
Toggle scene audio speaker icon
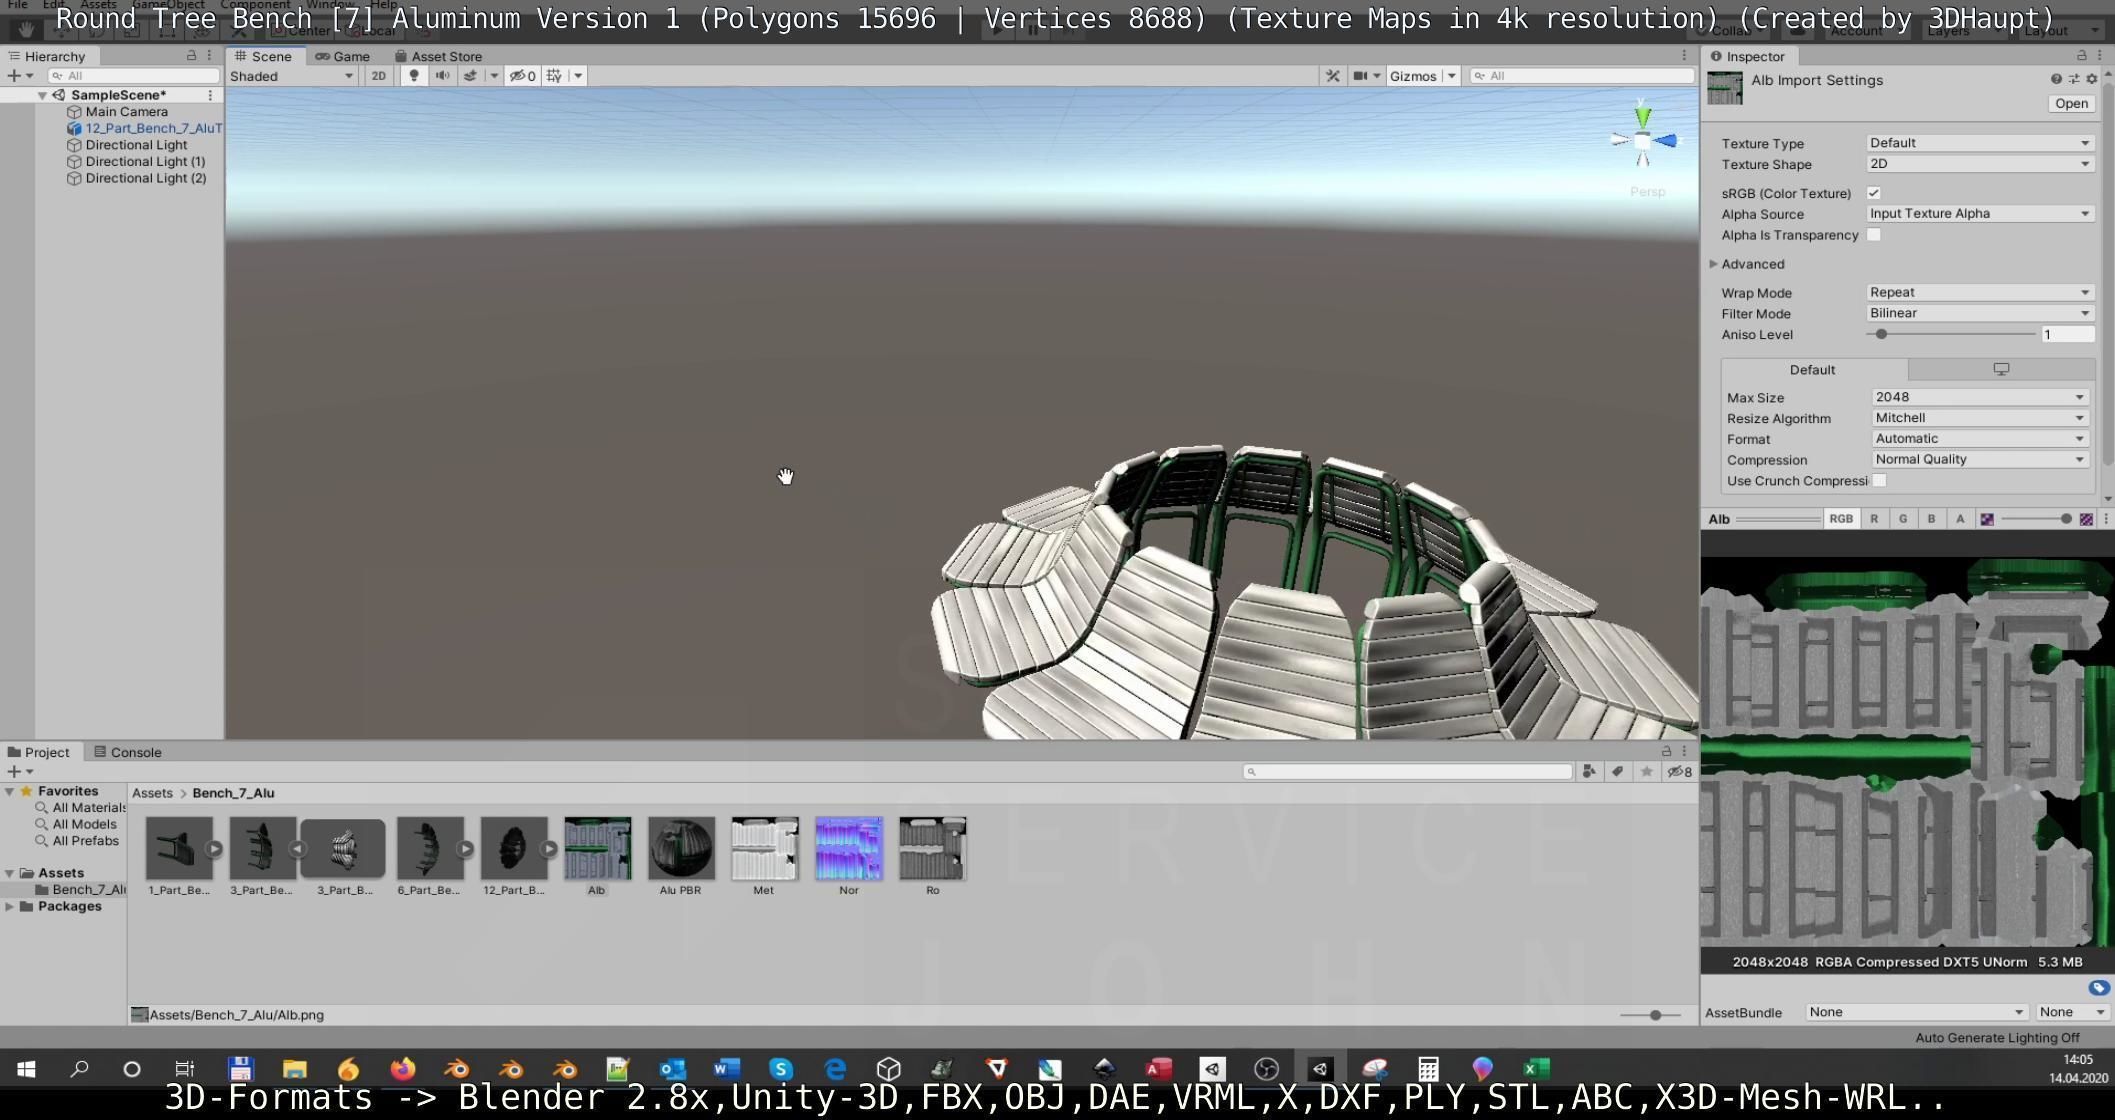pos(442,76)
